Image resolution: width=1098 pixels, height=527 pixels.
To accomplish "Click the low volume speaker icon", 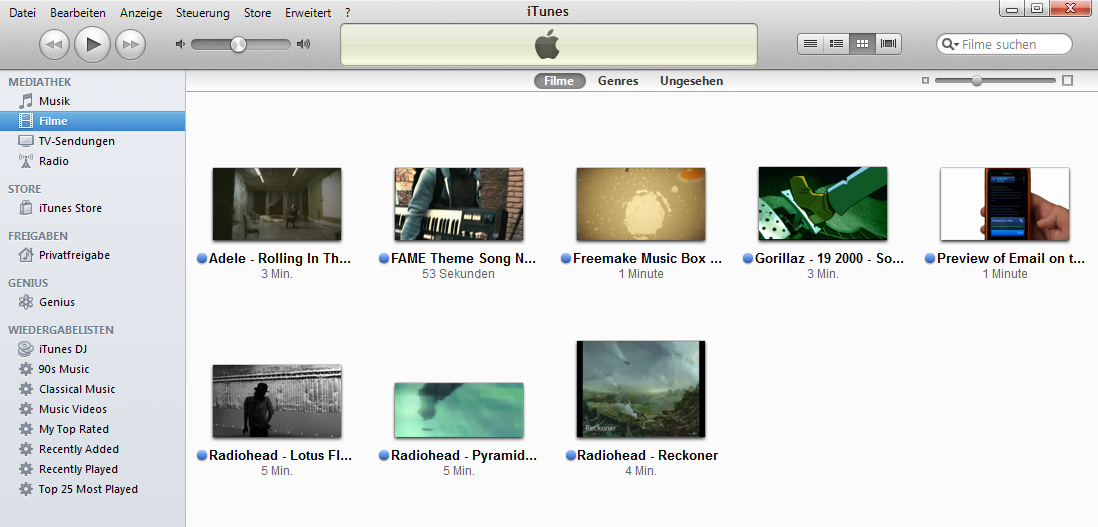I will click(x=180, y=44).
